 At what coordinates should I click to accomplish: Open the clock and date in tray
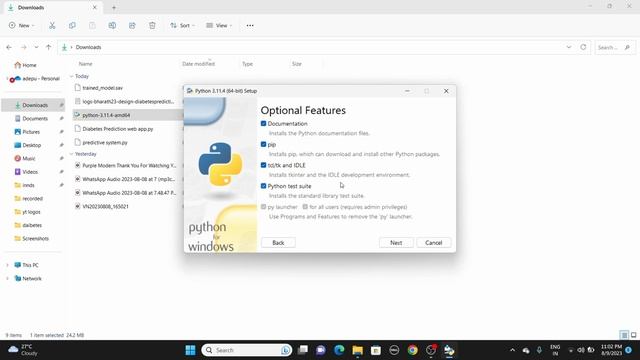tap(611, 350)
